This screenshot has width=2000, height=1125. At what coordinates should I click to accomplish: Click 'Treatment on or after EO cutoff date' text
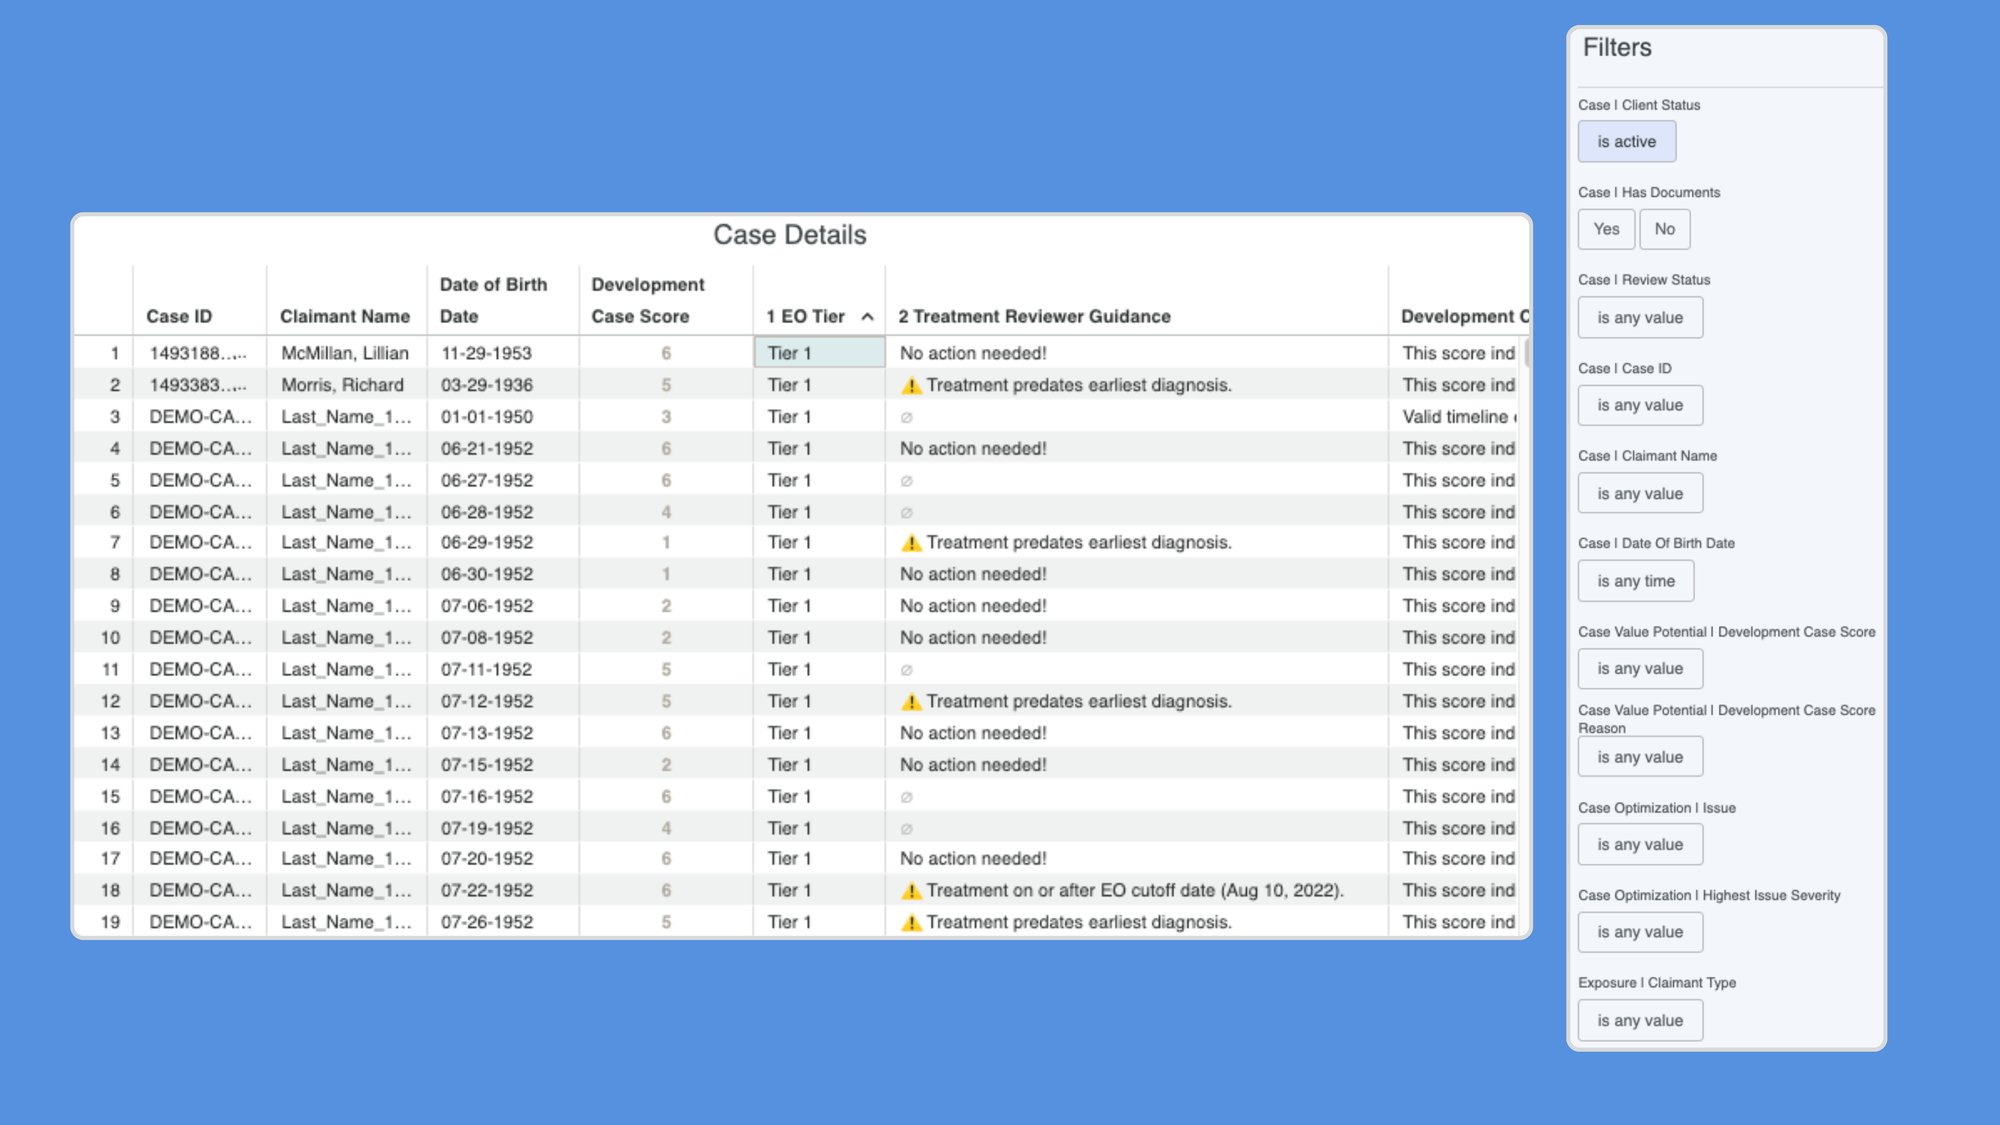coord(1135,891)
